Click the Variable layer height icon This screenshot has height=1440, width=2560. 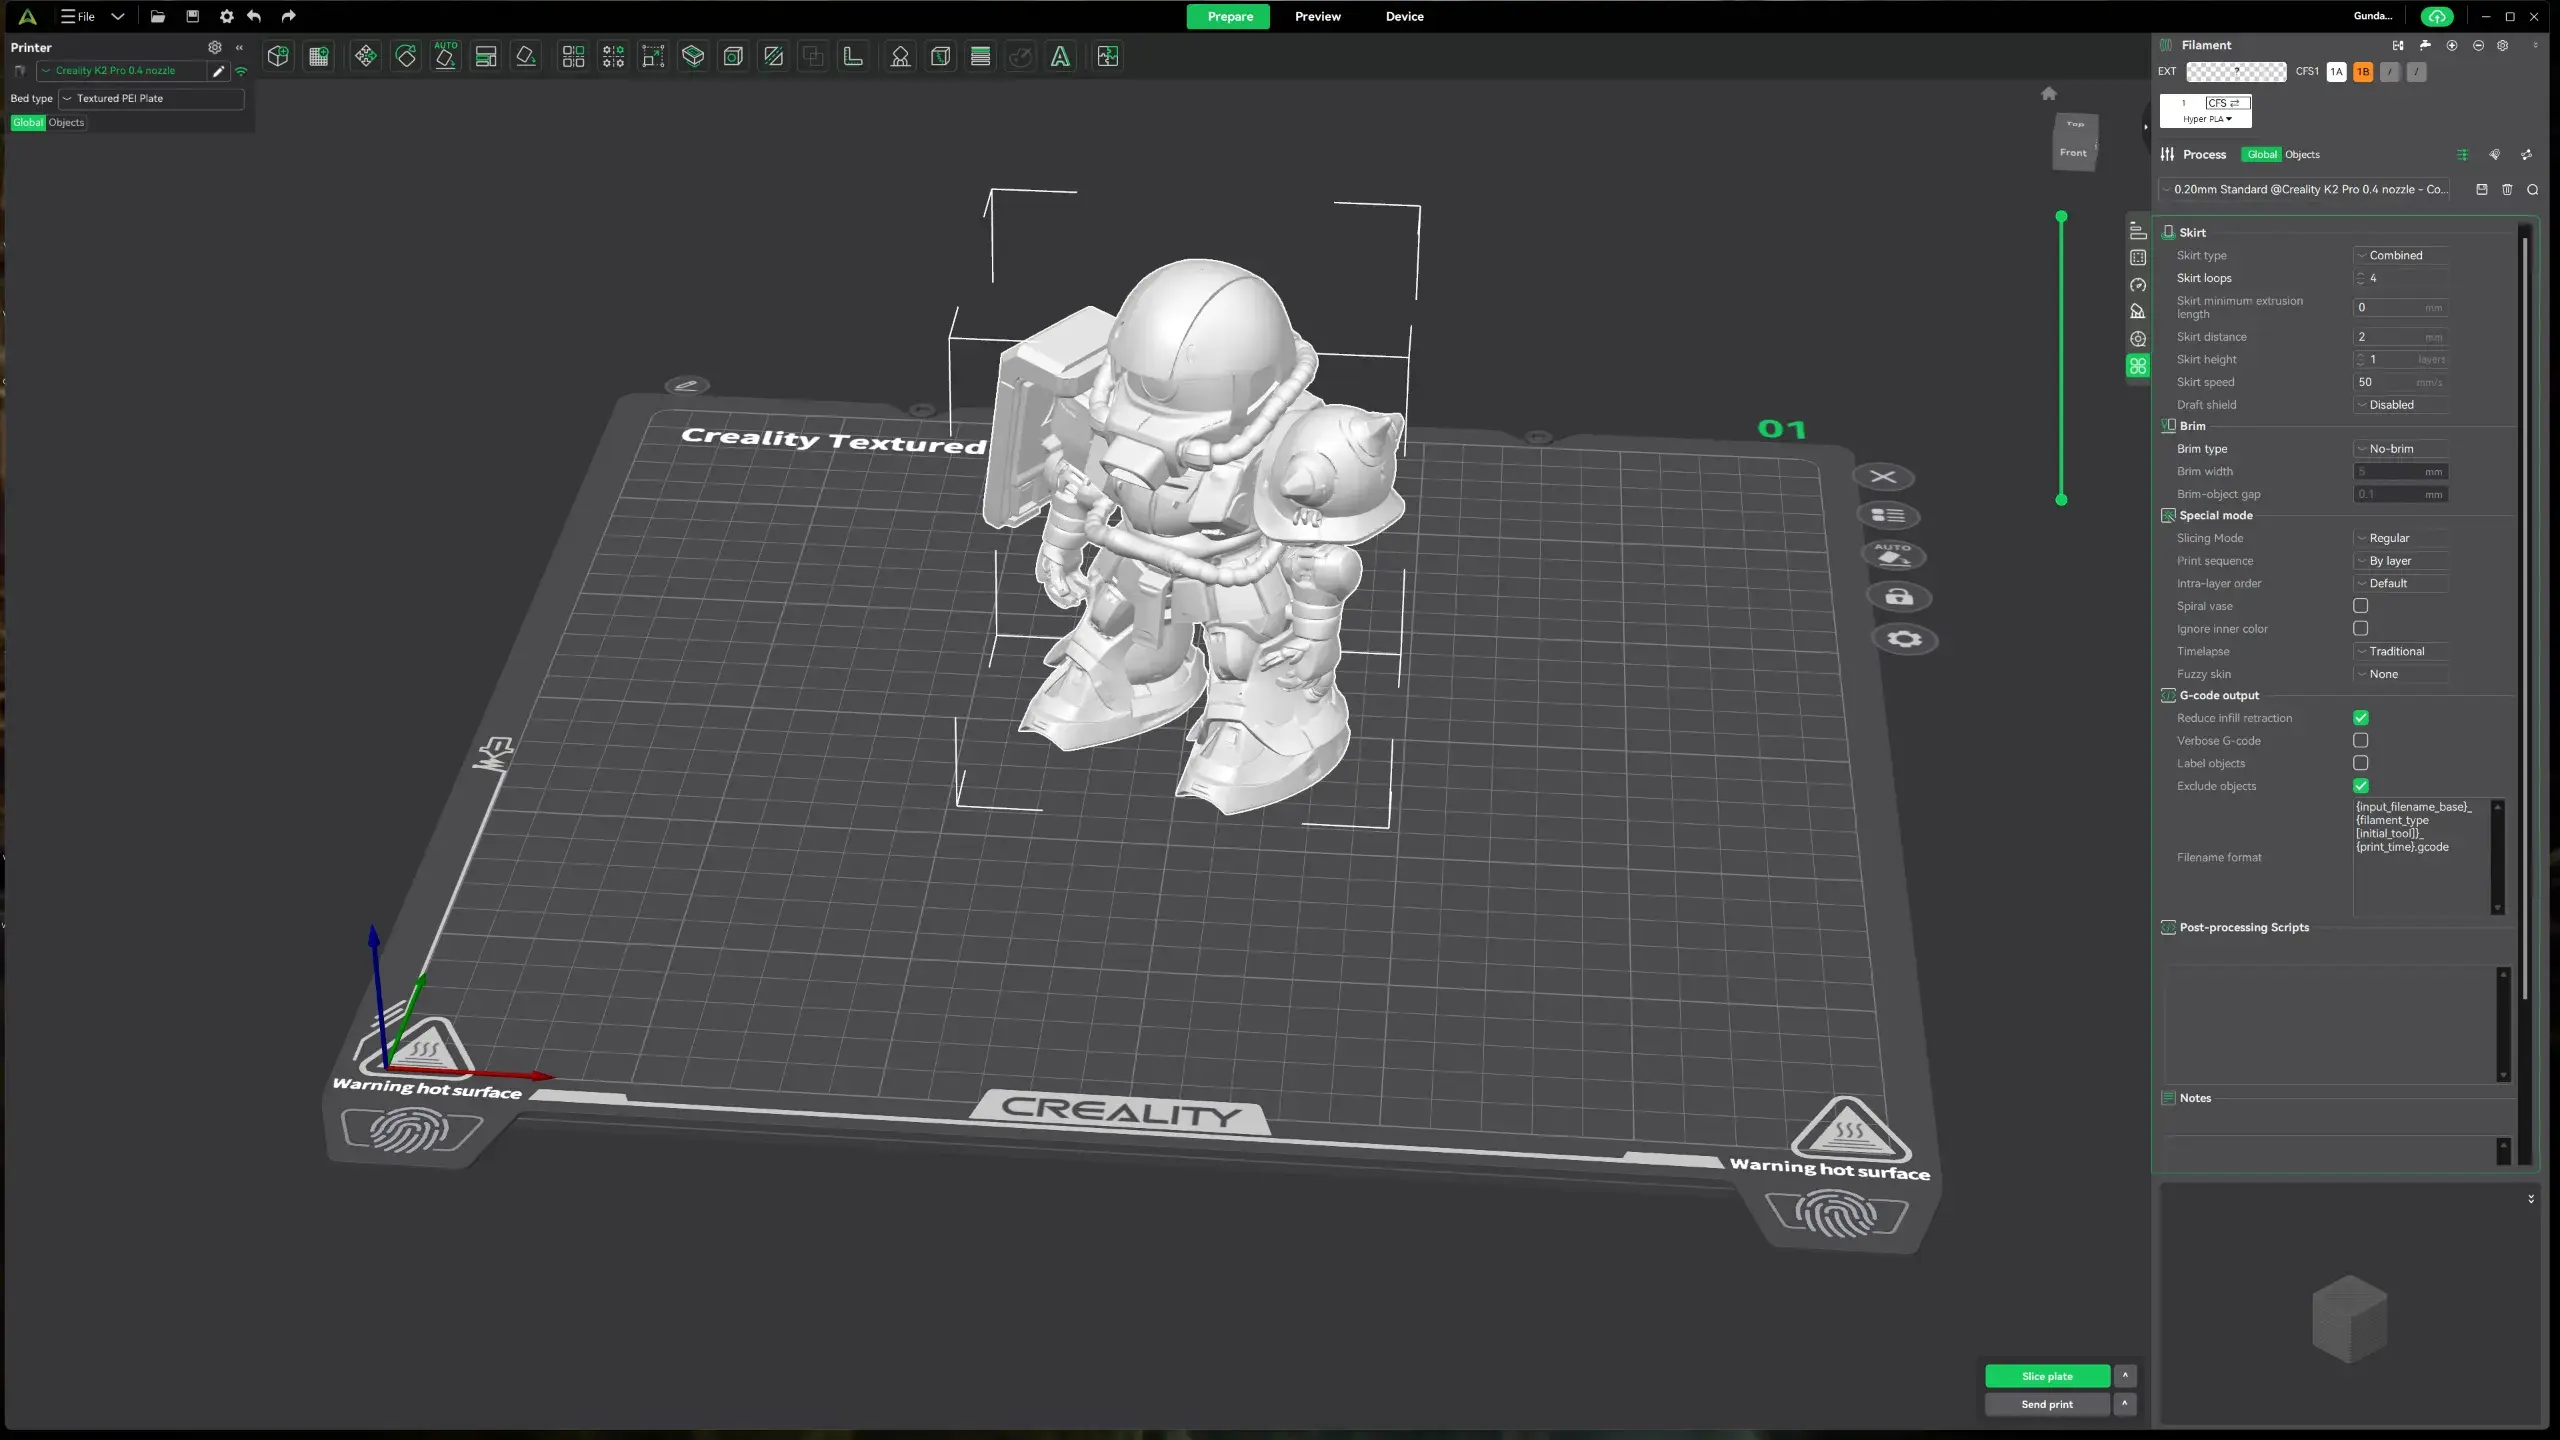[x=980, y=57]
